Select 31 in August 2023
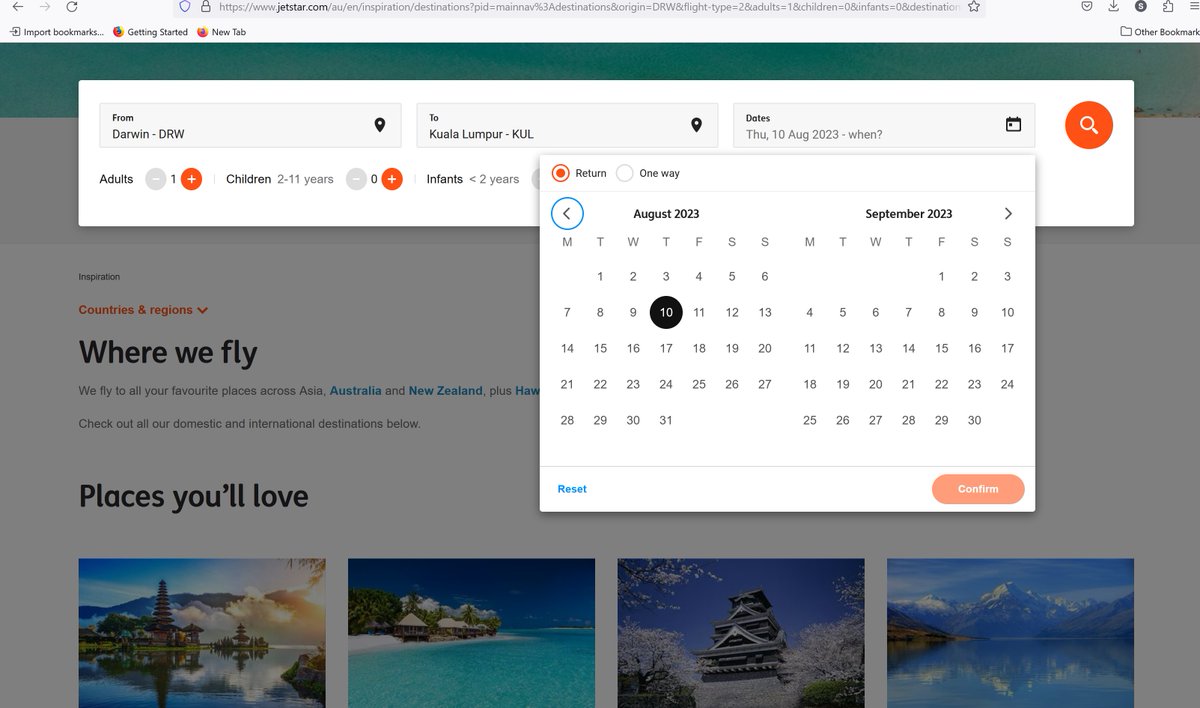 pyautogui.click(x=666, y=420)
